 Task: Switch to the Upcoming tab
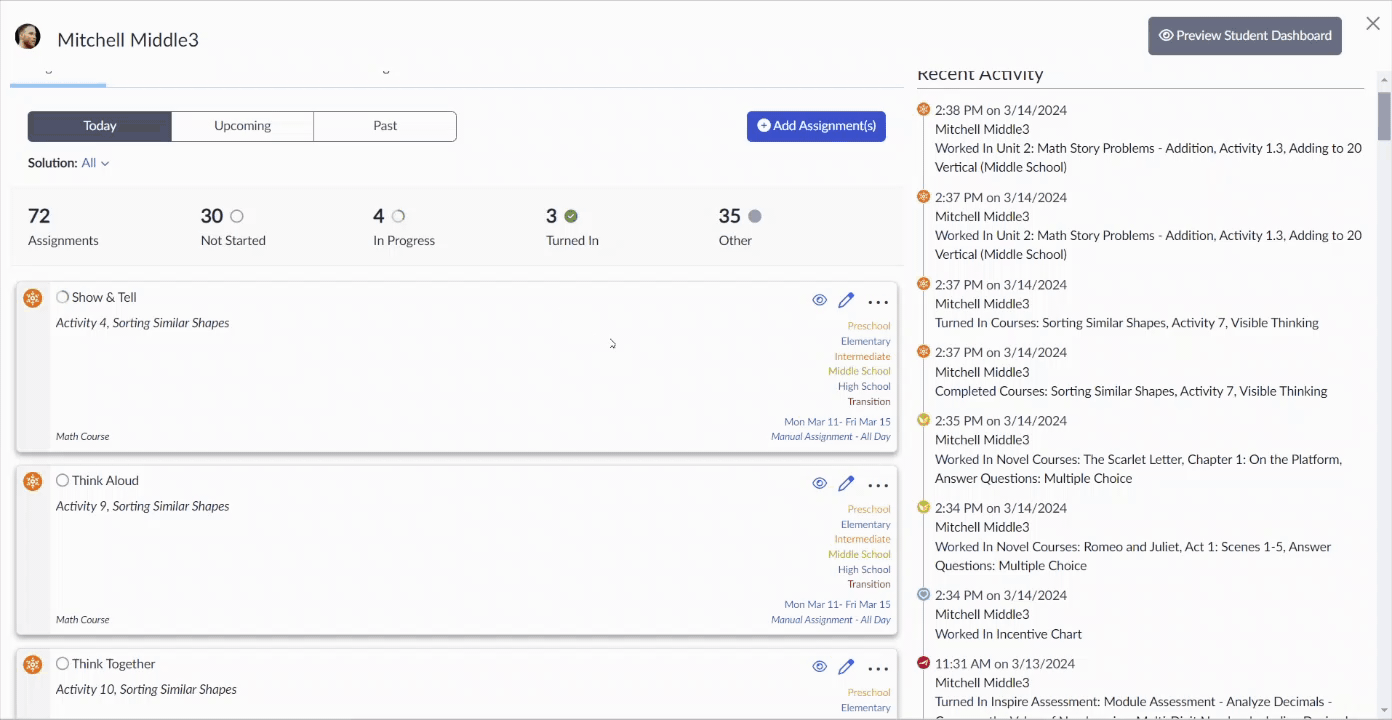242,126
